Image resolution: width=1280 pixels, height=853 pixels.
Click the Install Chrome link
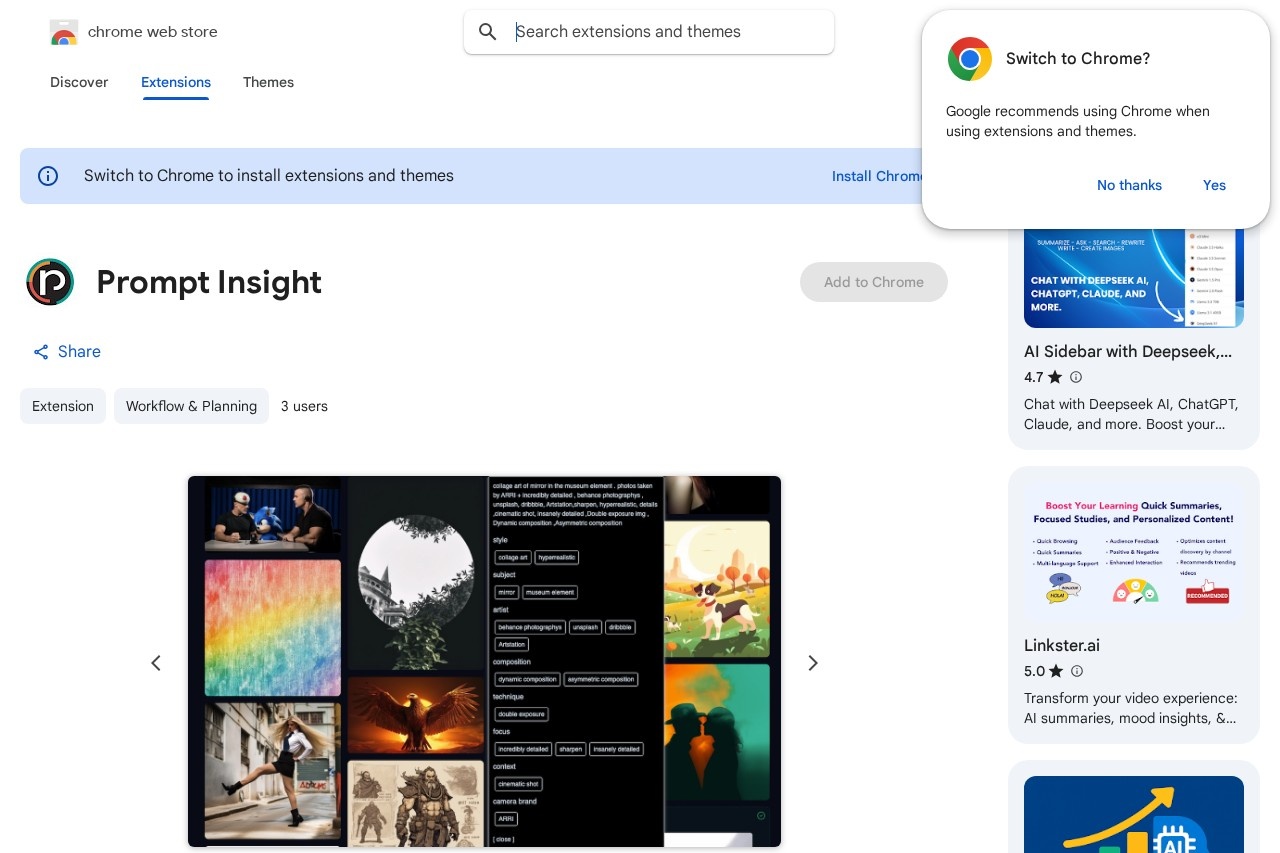[x=876, y=176]
